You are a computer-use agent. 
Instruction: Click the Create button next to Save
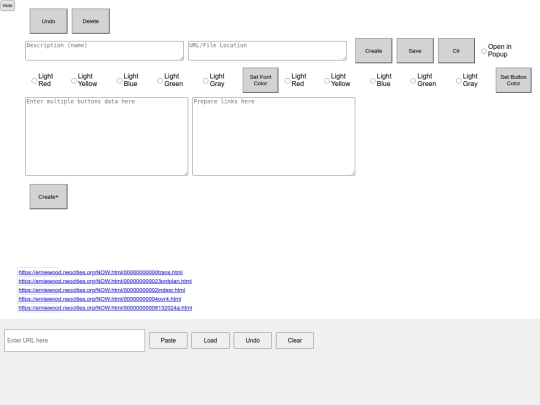(x=374, y=51)
